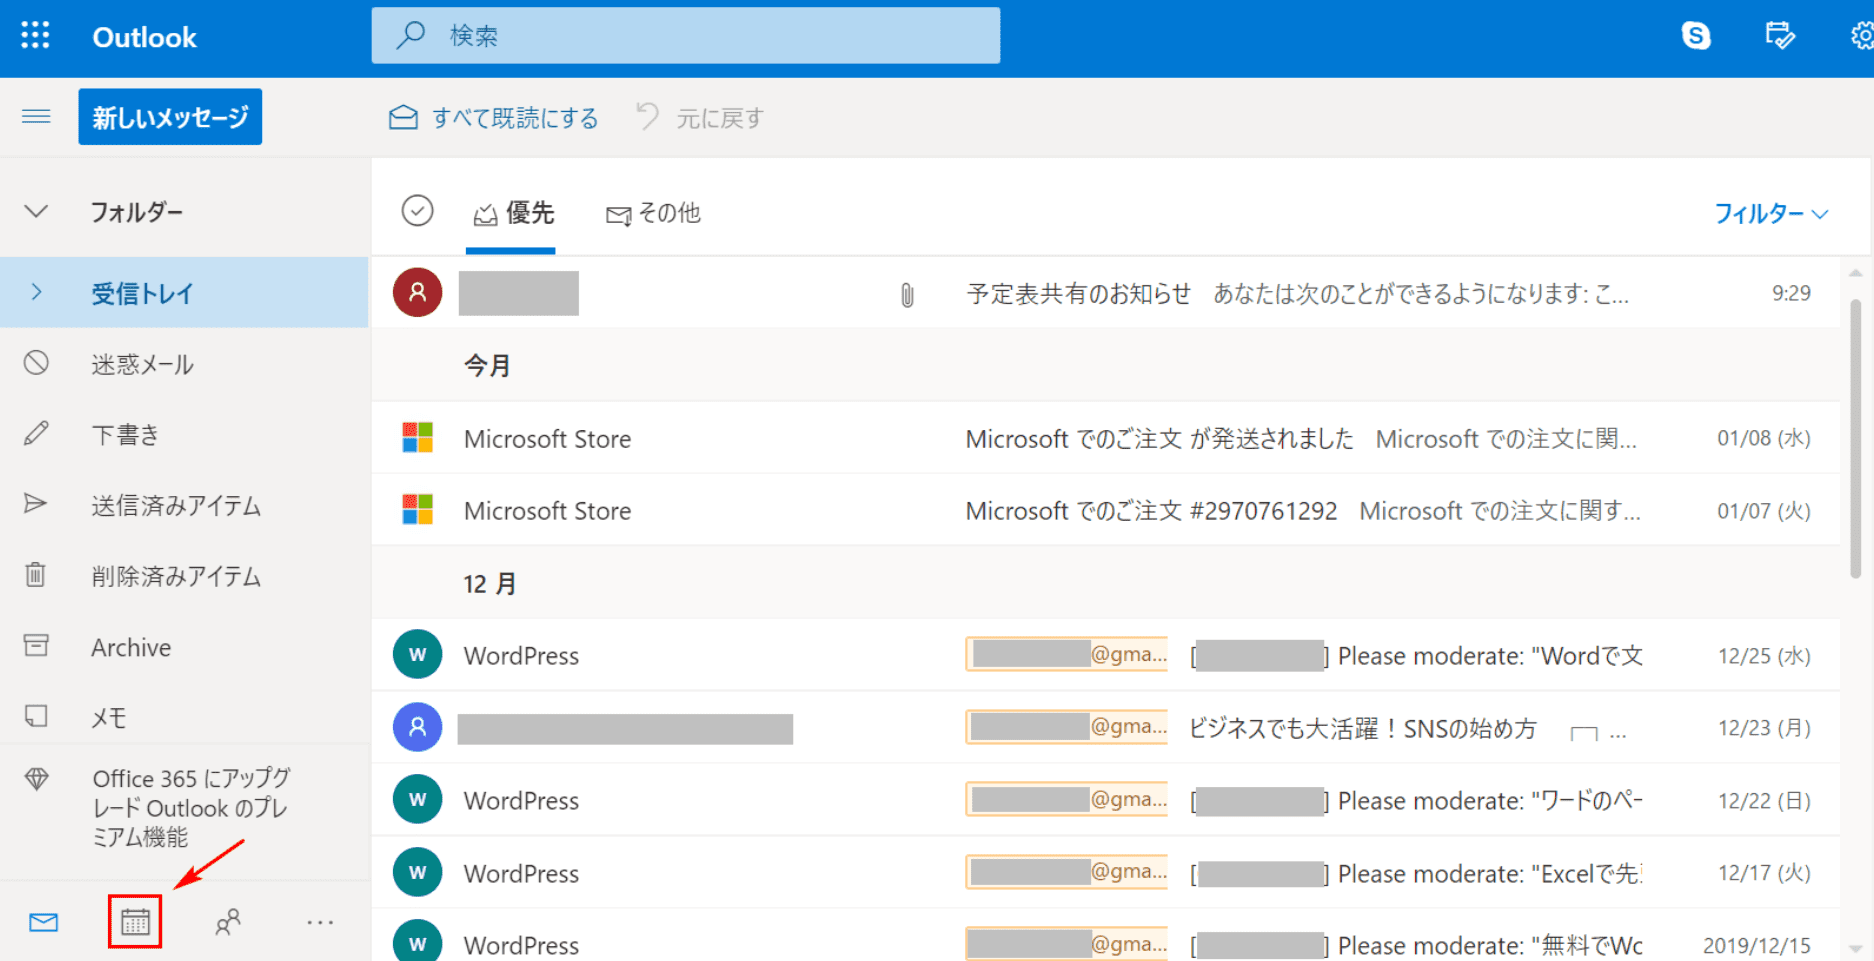Click 元に戻す label
The height and width of the screenshot is (961, 1874).
click(719, 118)
